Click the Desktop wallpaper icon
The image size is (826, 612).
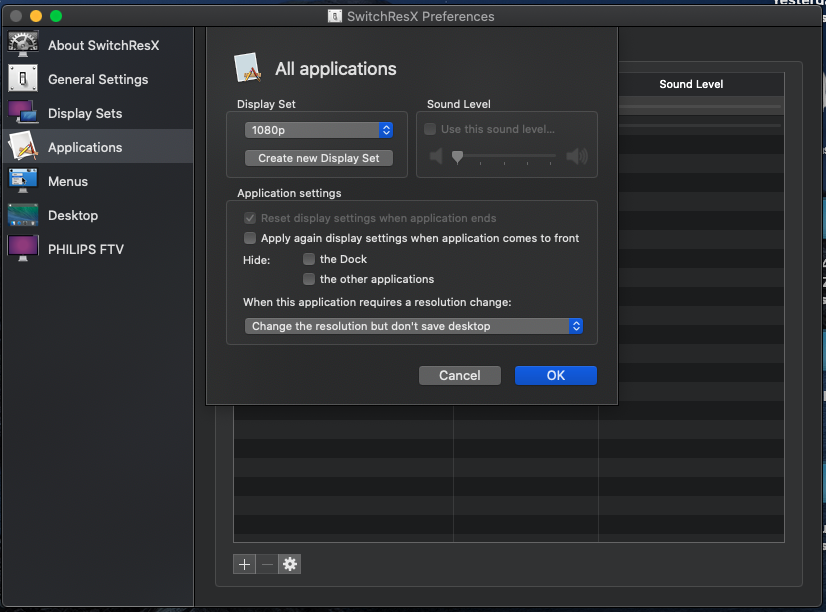pos(23,215)
